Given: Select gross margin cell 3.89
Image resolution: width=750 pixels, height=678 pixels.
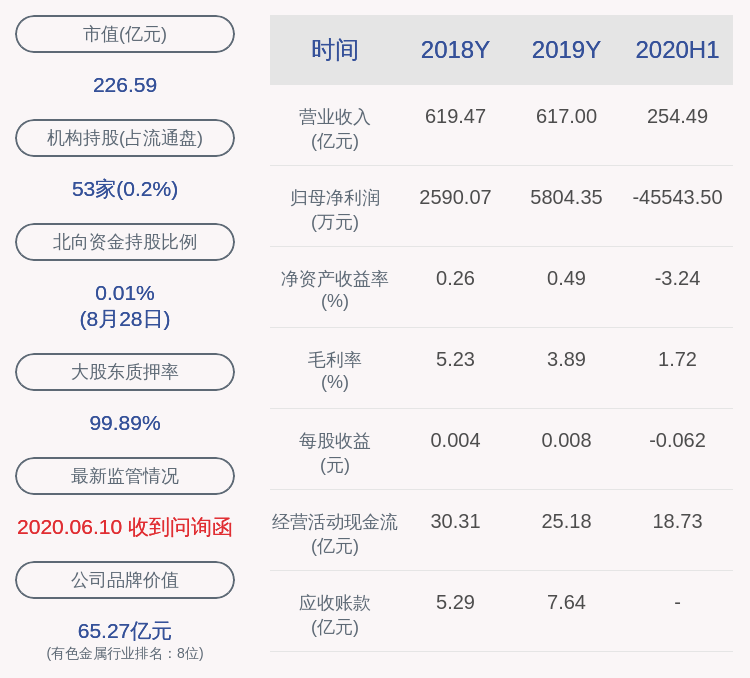Looking at the screenshot, I should [x=566, y=359].
